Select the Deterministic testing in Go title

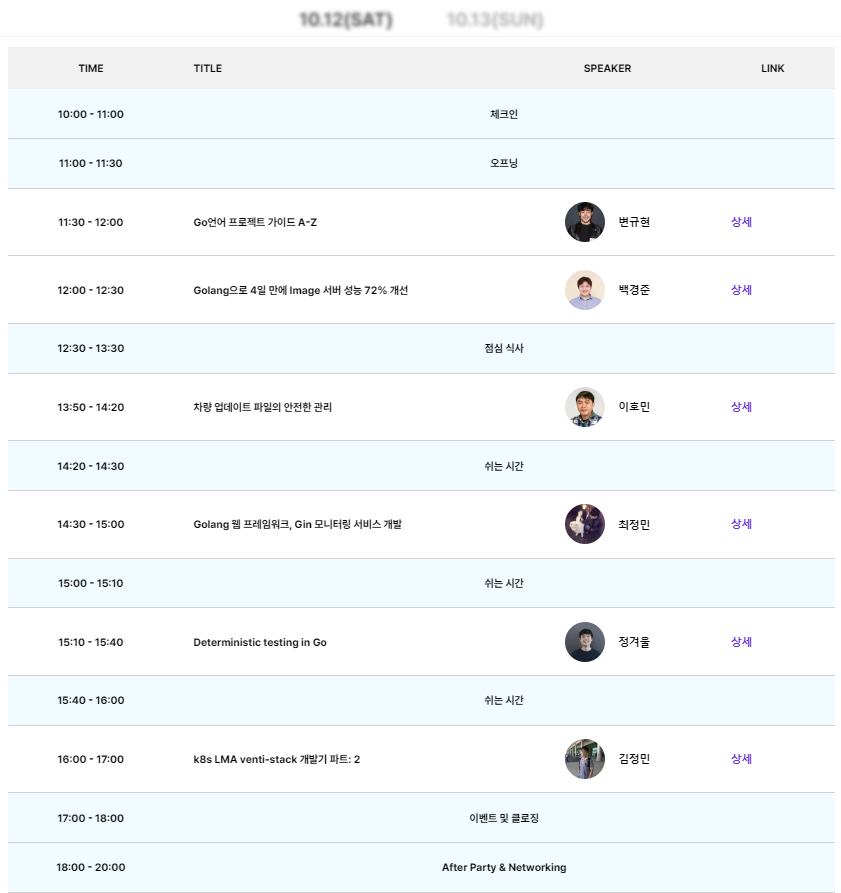pyautogui.click(x=260, y=642)
